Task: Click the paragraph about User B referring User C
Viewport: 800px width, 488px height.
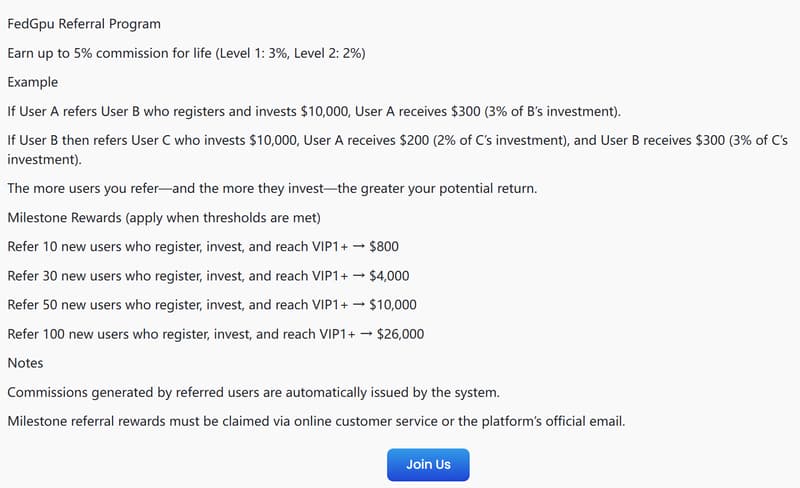Action: 397,150
